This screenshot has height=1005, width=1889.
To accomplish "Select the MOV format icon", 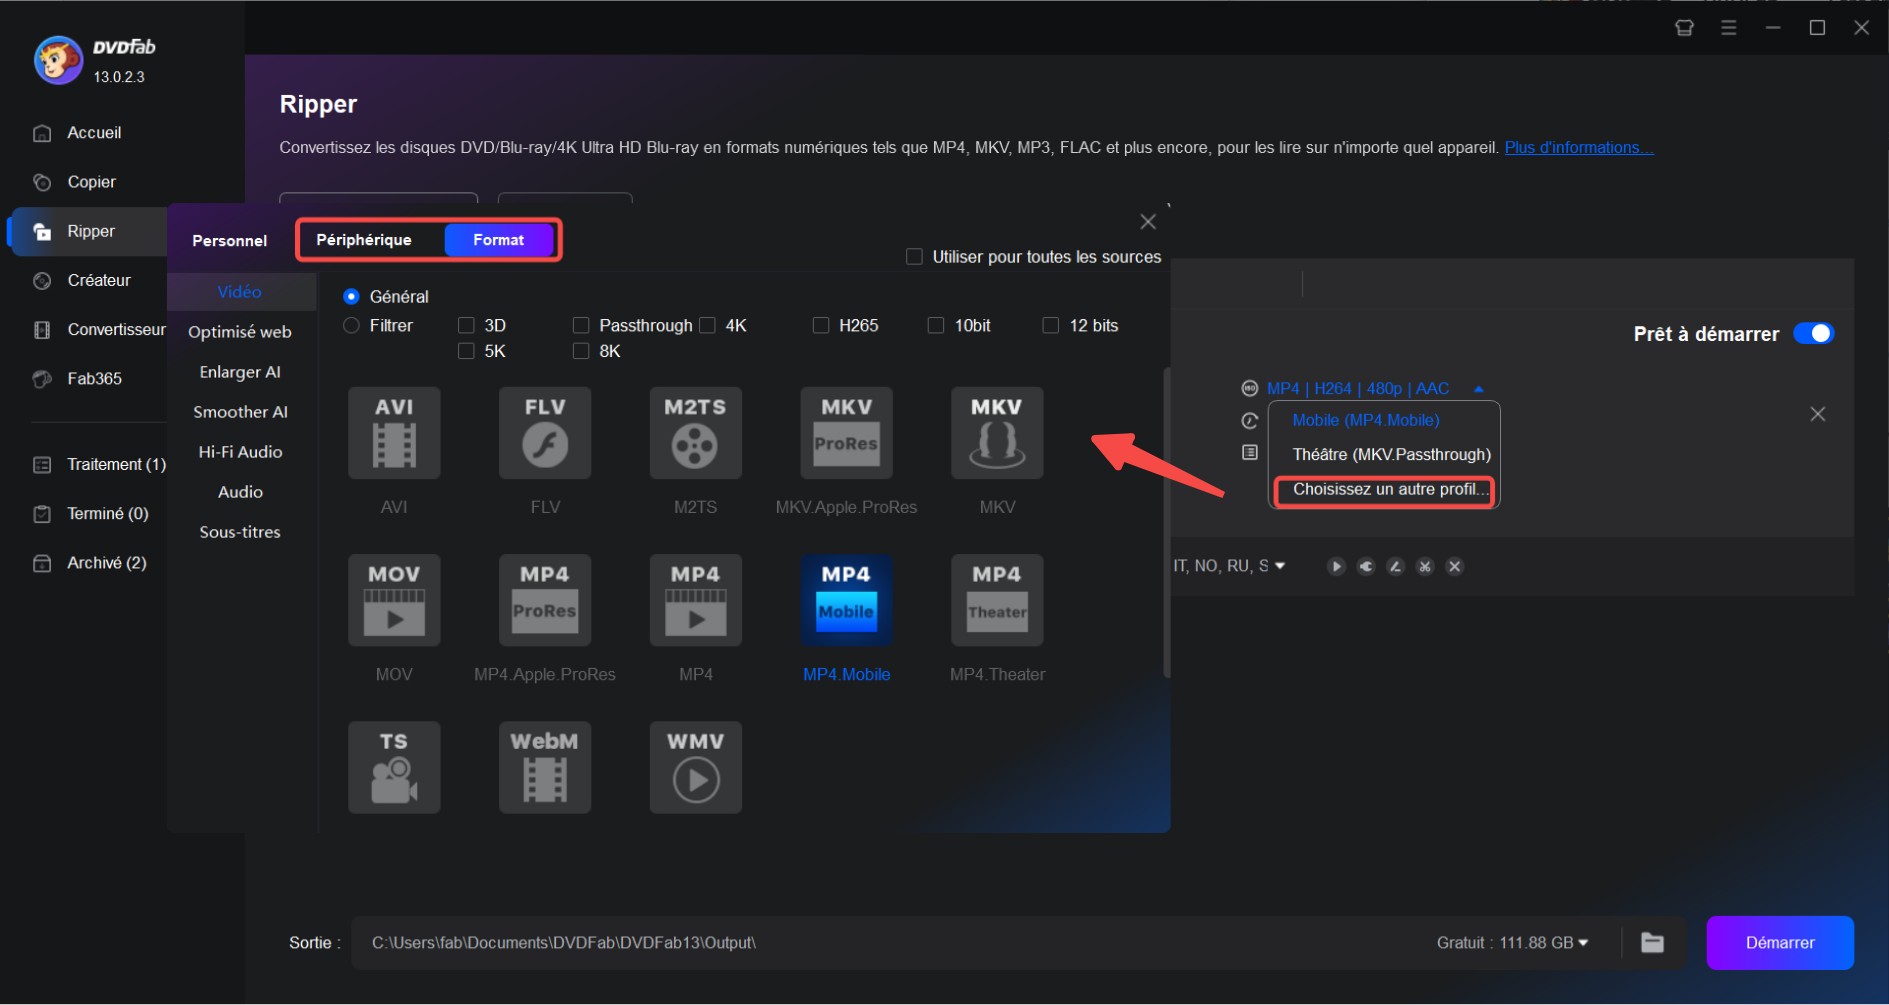I will tap(394, 600).
